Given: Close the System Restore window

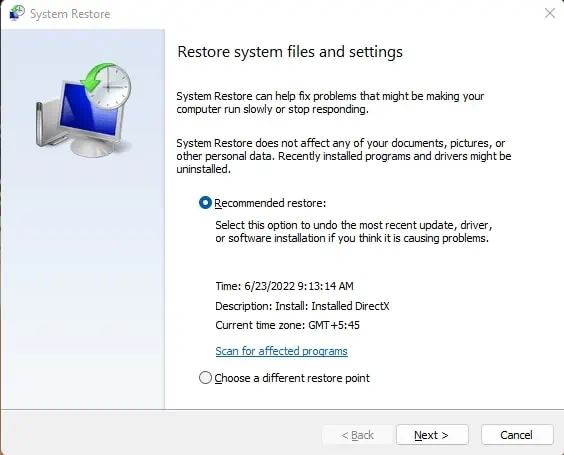Looking at the screenshot, I should pyautogui.click(x=550, y=13).
